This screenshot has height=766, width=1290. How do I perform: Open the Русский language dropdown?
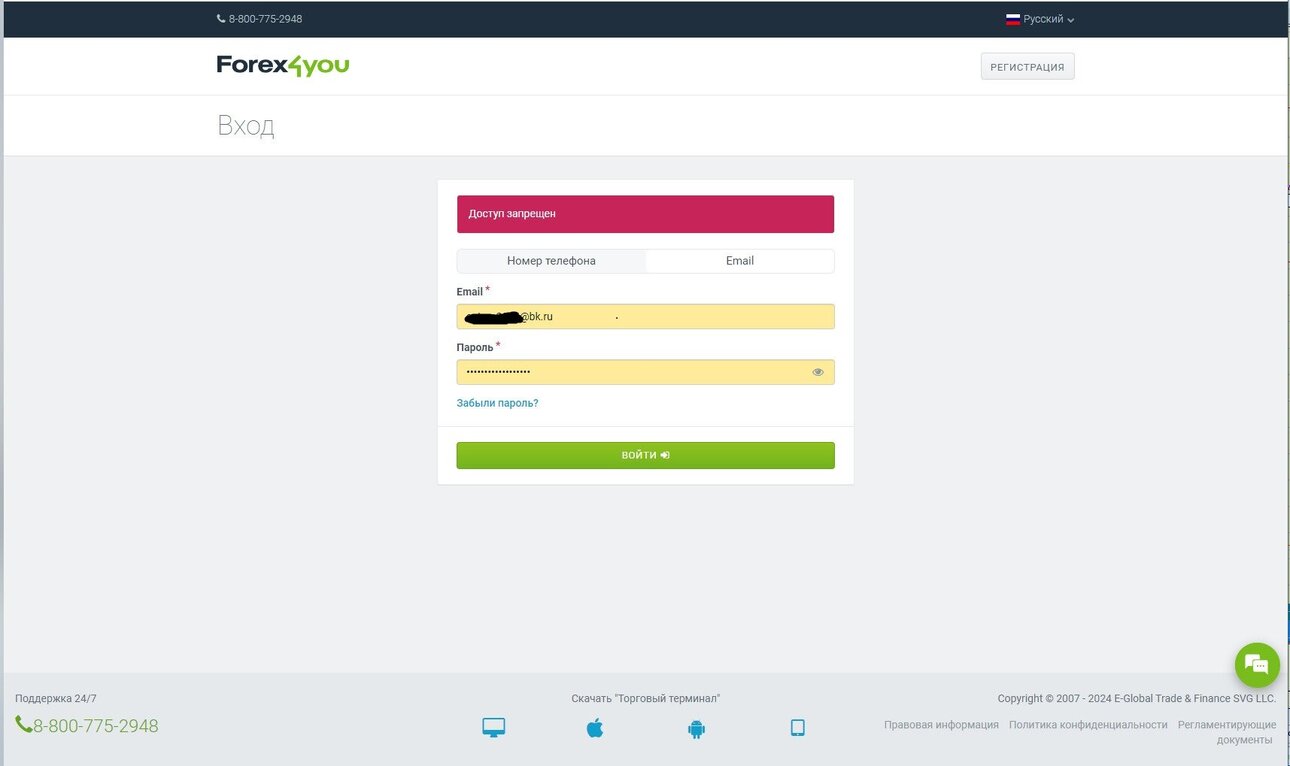tap(1040, 19)
